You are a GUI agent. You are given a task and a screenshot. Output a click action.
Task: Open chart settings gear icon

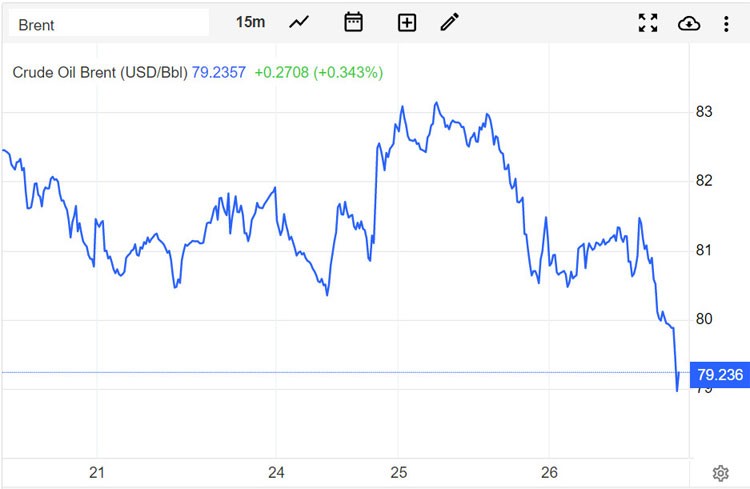[720, 473]
